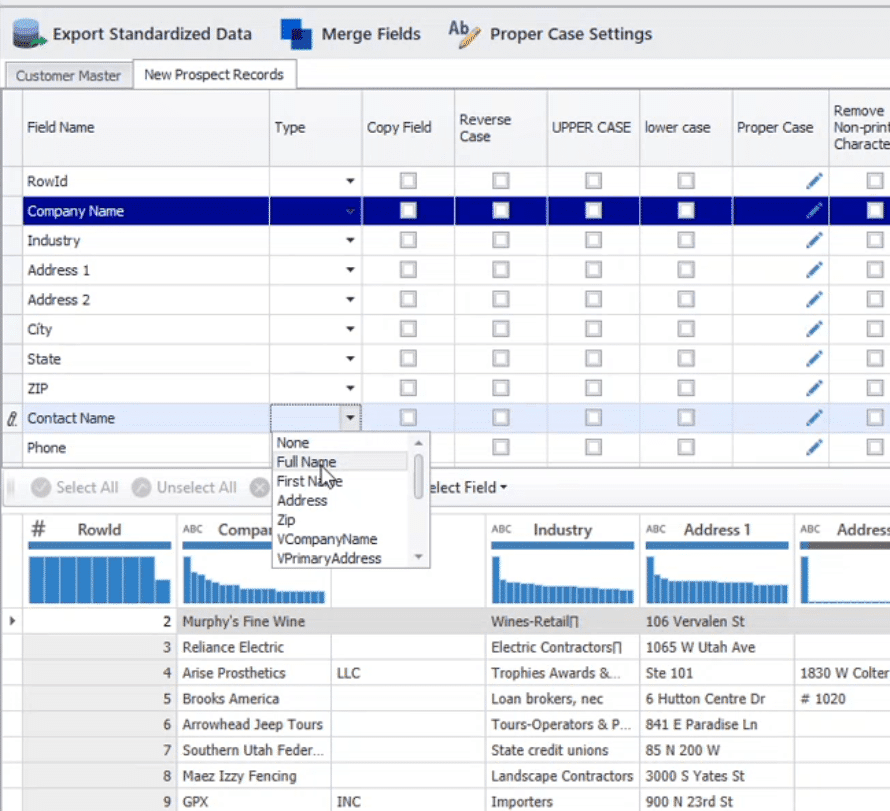
Task: Edit Proper Case pencil for Industry row
Action: click(x=814, y=240)
